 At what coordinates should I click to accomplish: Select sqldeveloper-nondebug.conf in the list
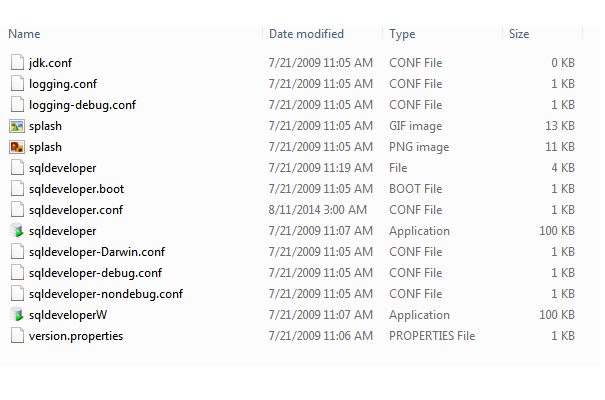(106, 294)
